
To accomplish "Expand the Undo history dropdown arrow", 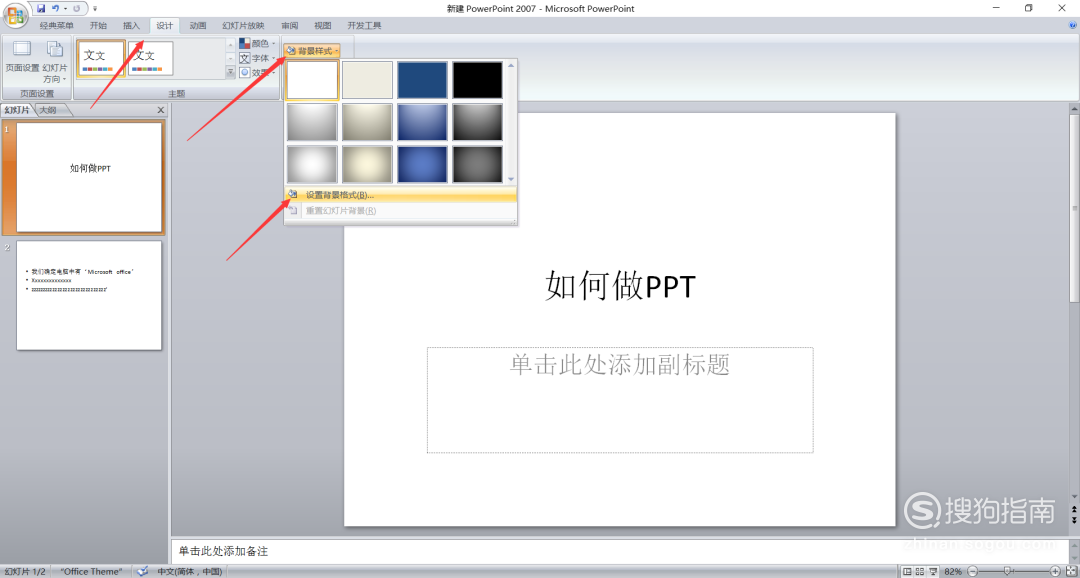I will (65, 9).
